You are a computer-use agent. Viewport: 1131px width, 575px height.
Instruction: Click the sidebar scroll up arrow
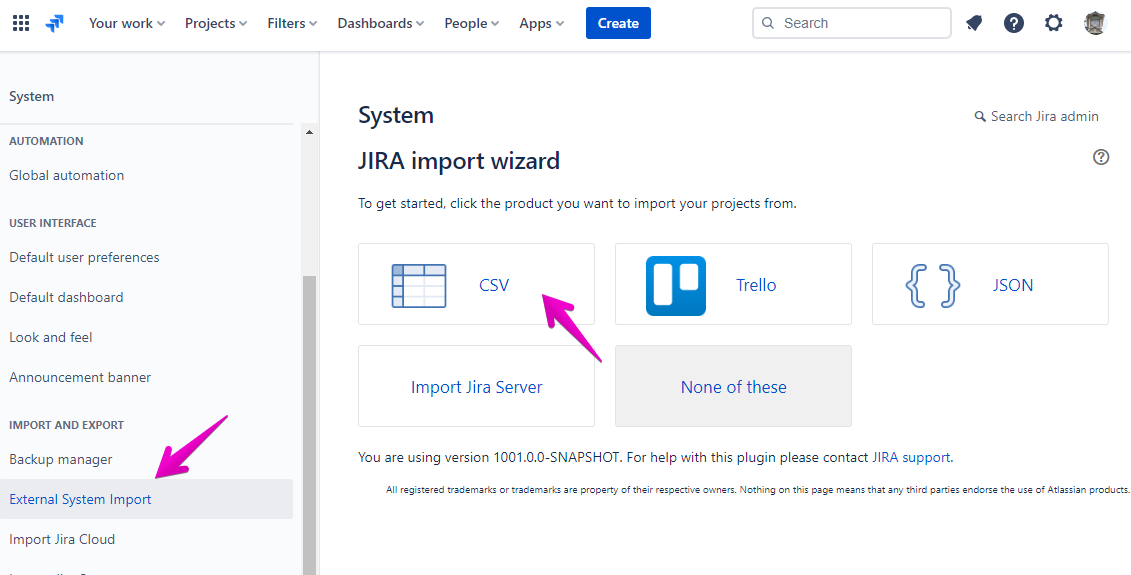click(x=309, y=133)
